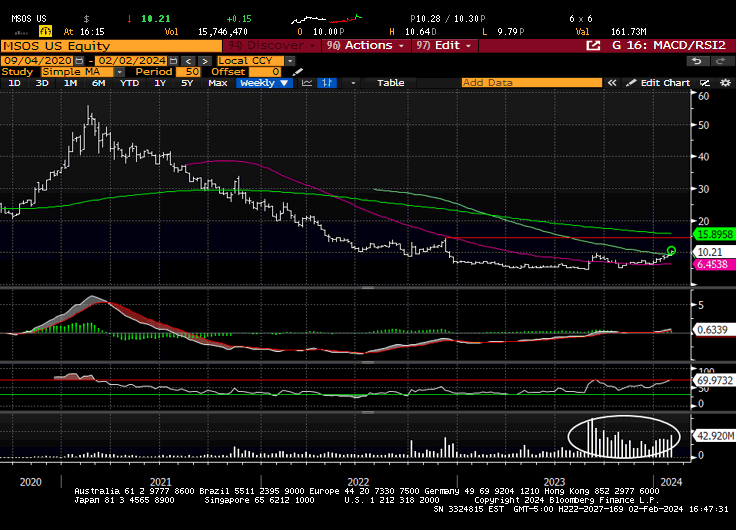This screenshot has width=736, height=530.
Task: Select the 6M range
Action: coord(99,83)
